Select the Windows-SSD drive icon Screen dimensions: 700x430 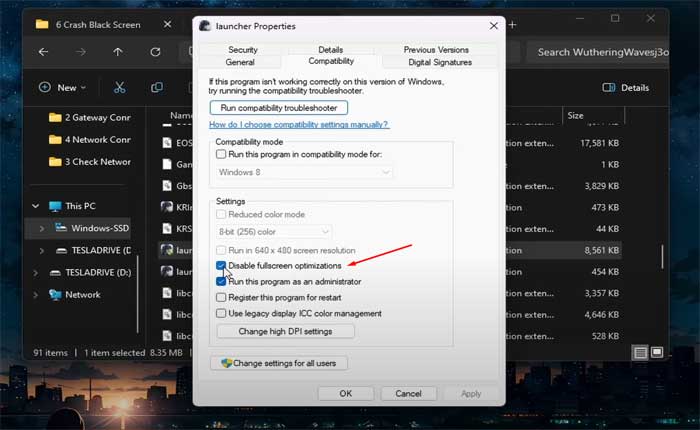pos(58,228)
